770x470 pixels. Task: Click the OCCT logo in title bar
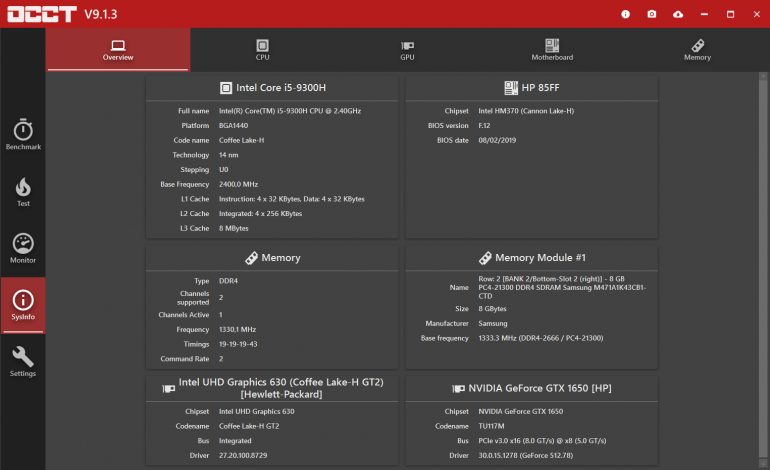click(42, 14)
